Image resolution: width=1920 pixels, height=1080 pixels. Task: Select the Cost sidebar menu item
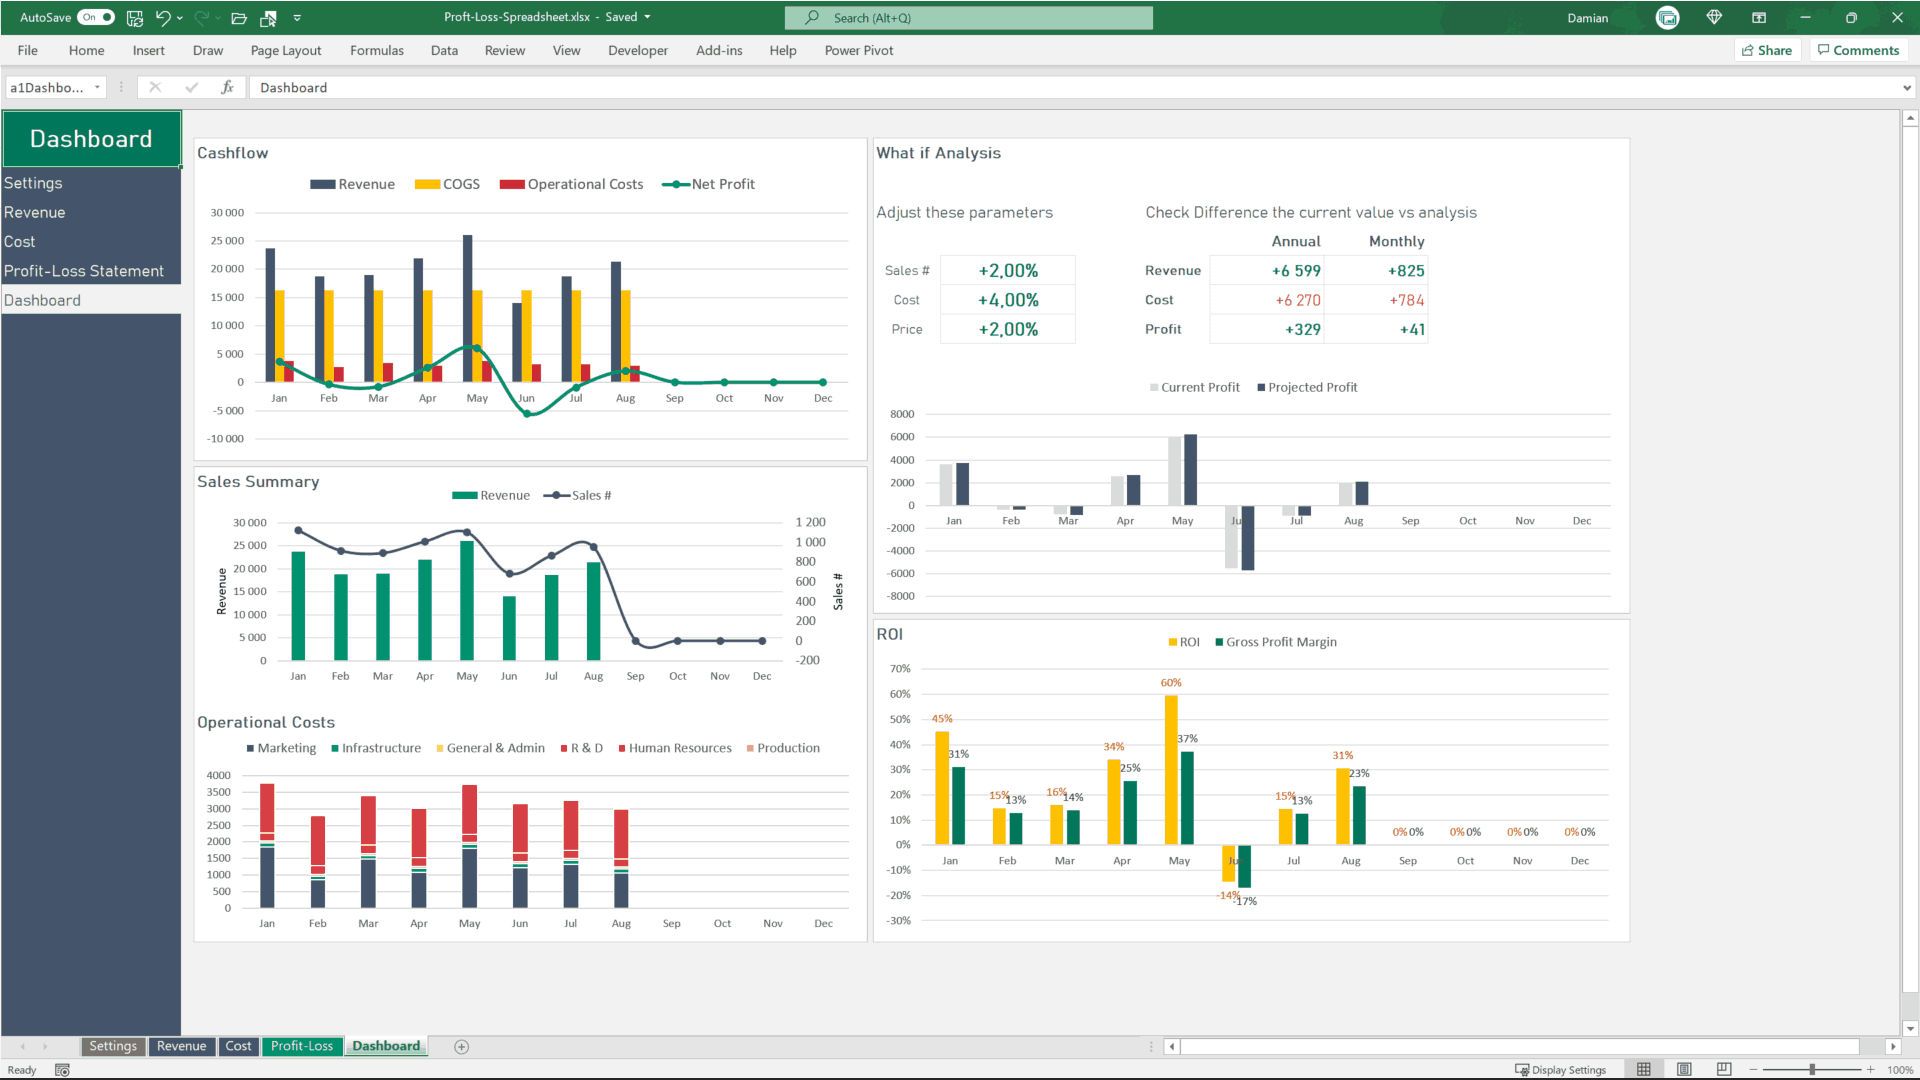18,240
